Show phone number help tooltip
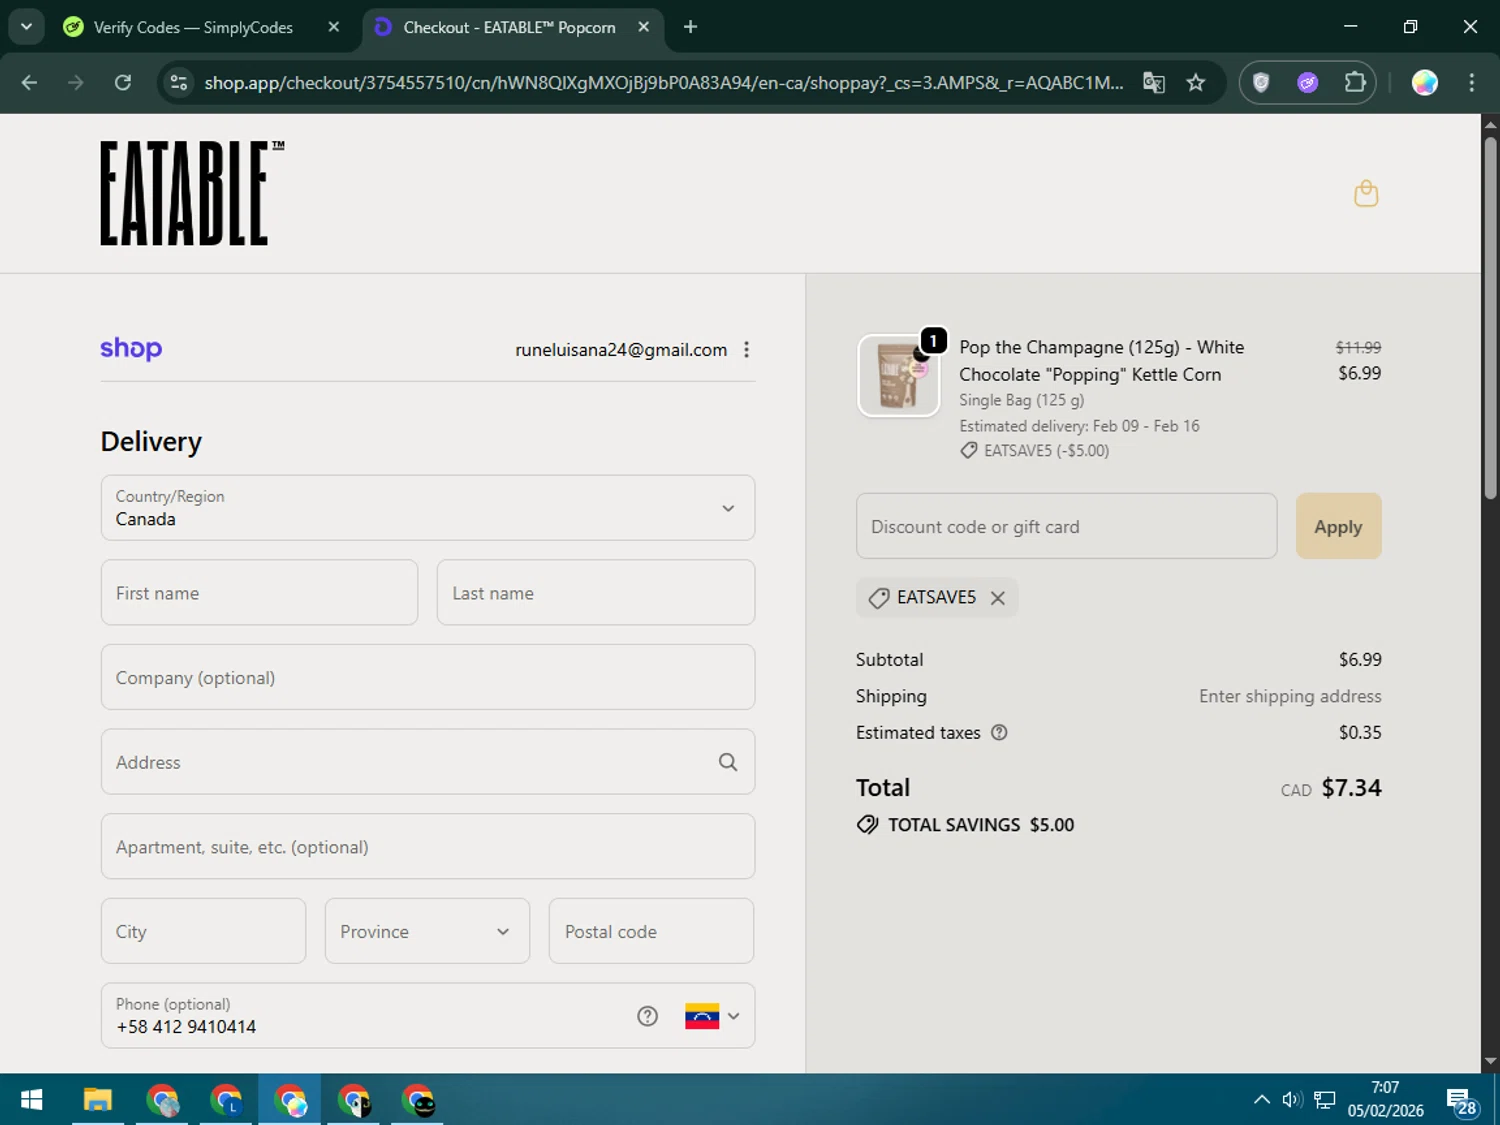Screen dimensions: 1500x1125 647,1016
